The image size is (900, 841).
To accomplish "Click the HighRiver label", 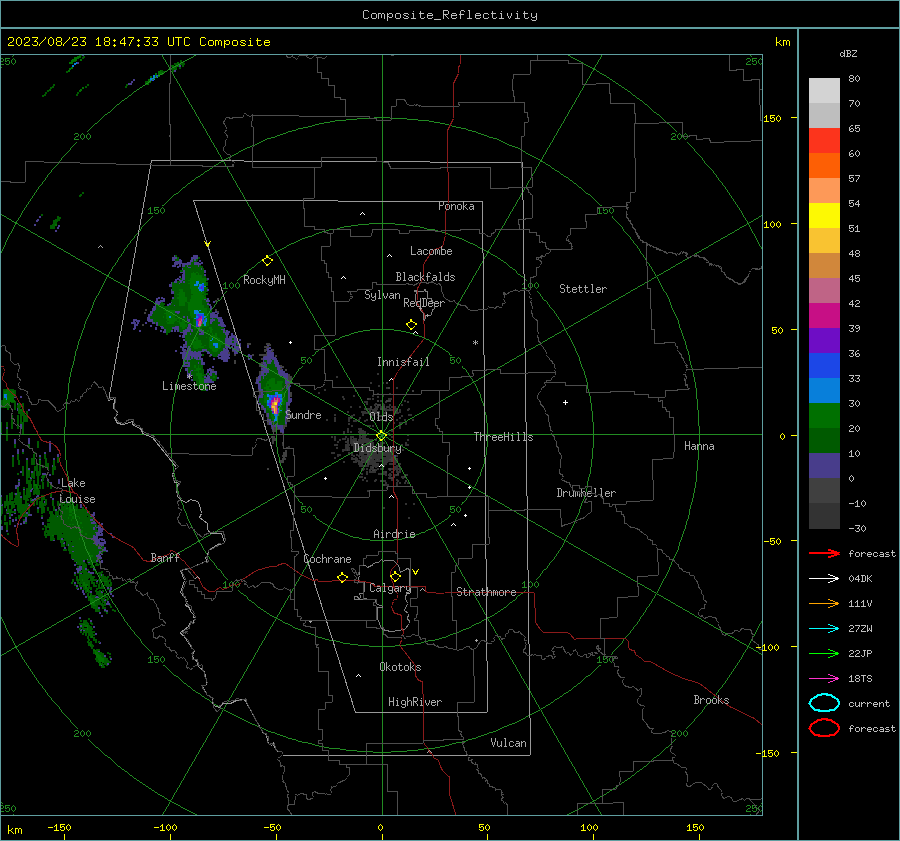I will [x=414, y=702].
